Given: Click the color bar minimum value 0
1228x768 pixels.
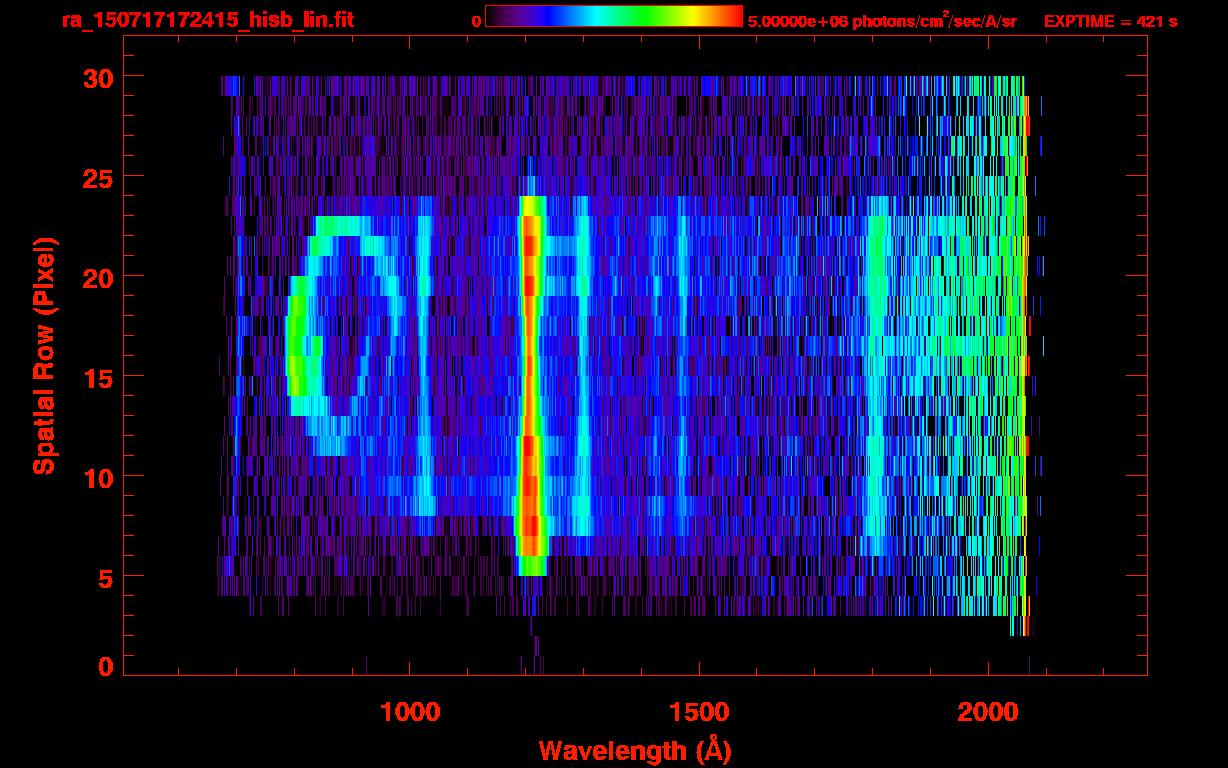Looking at the screenshot, I should point(476,21).
